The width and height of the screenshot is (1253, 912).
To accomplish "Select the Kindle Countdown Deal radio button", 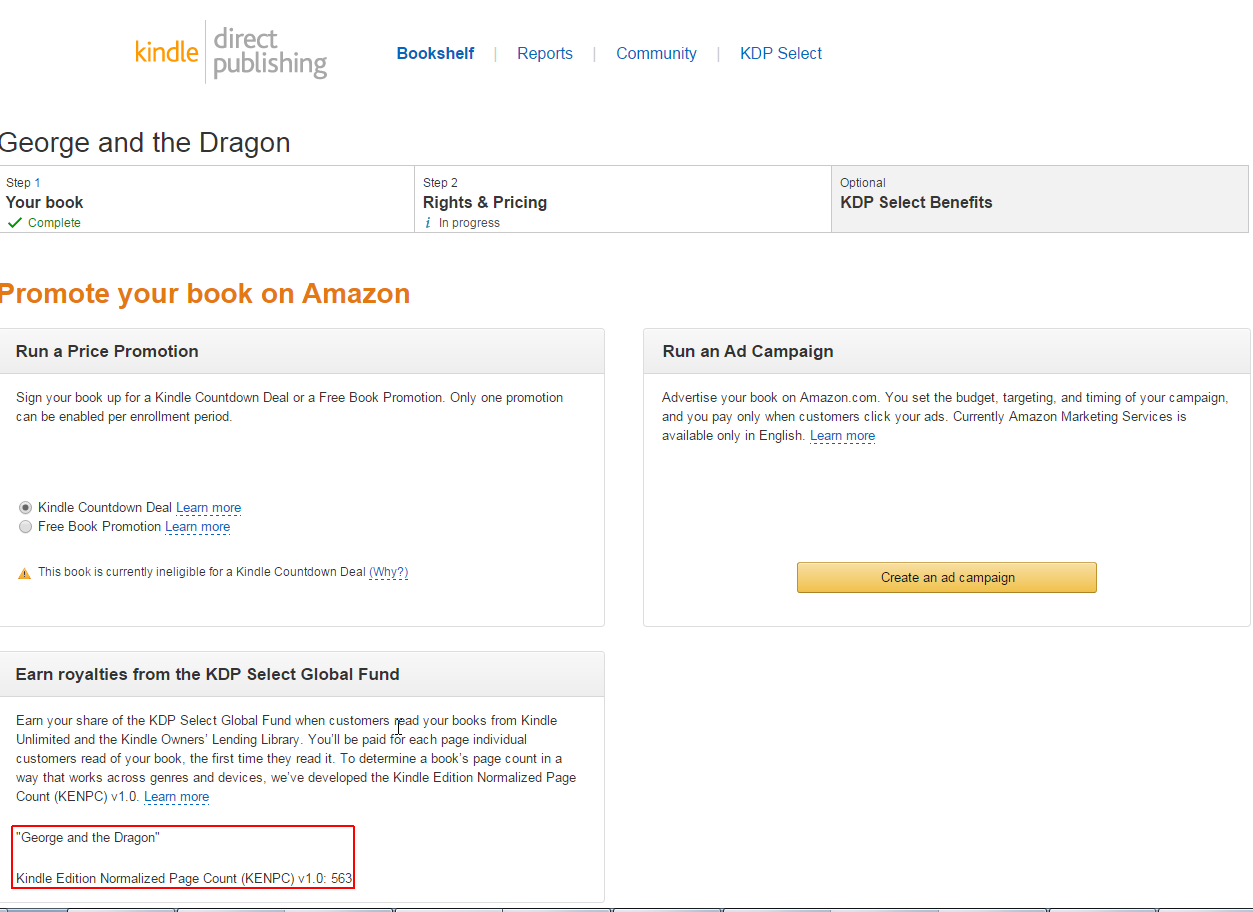I will (26, 508).
